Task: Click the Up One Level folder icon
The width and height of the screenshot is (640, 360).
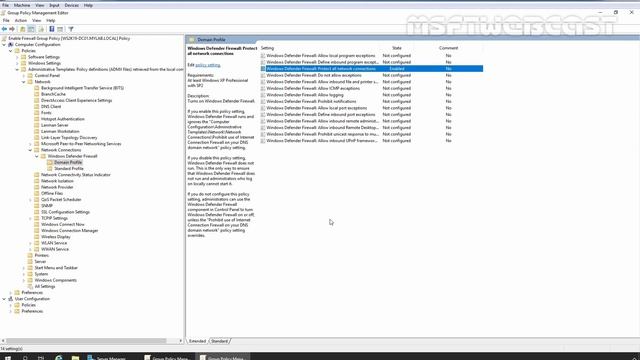Action: pyautogui.click(x=22, y=29)
